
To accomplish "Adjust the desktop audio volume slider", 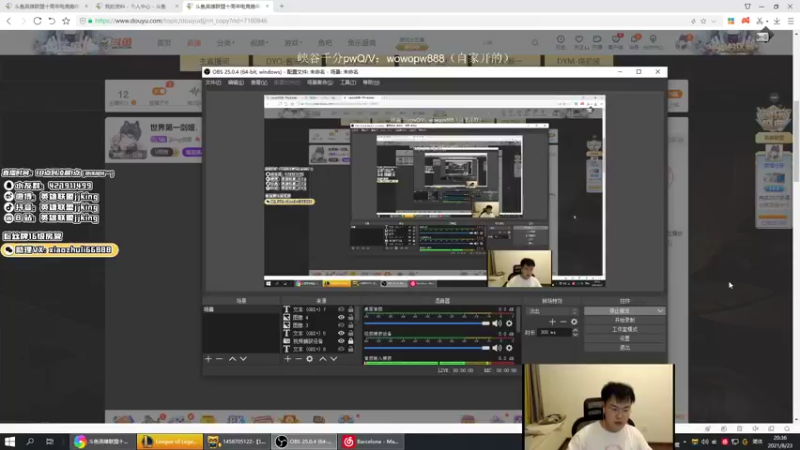I will 427,323.
